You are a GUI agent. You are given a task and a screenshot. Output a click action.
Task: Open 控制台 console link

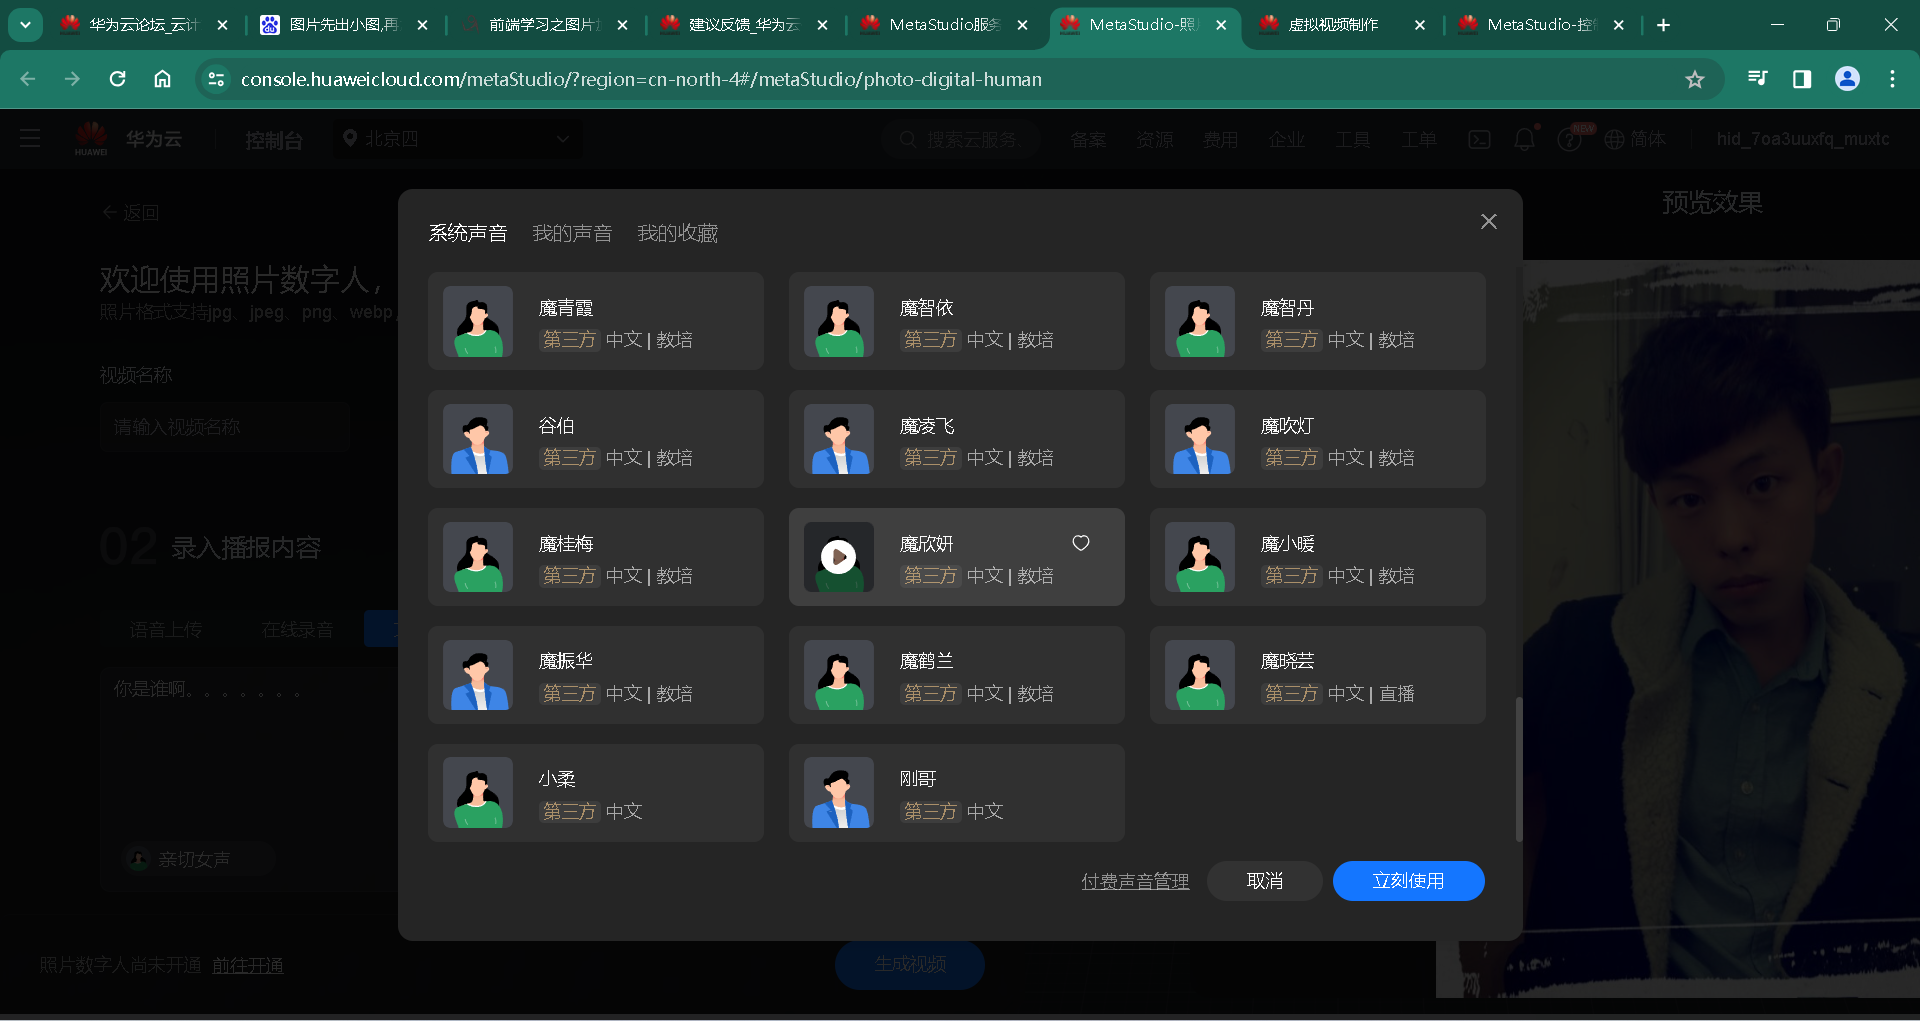click(x=274, y=140)
